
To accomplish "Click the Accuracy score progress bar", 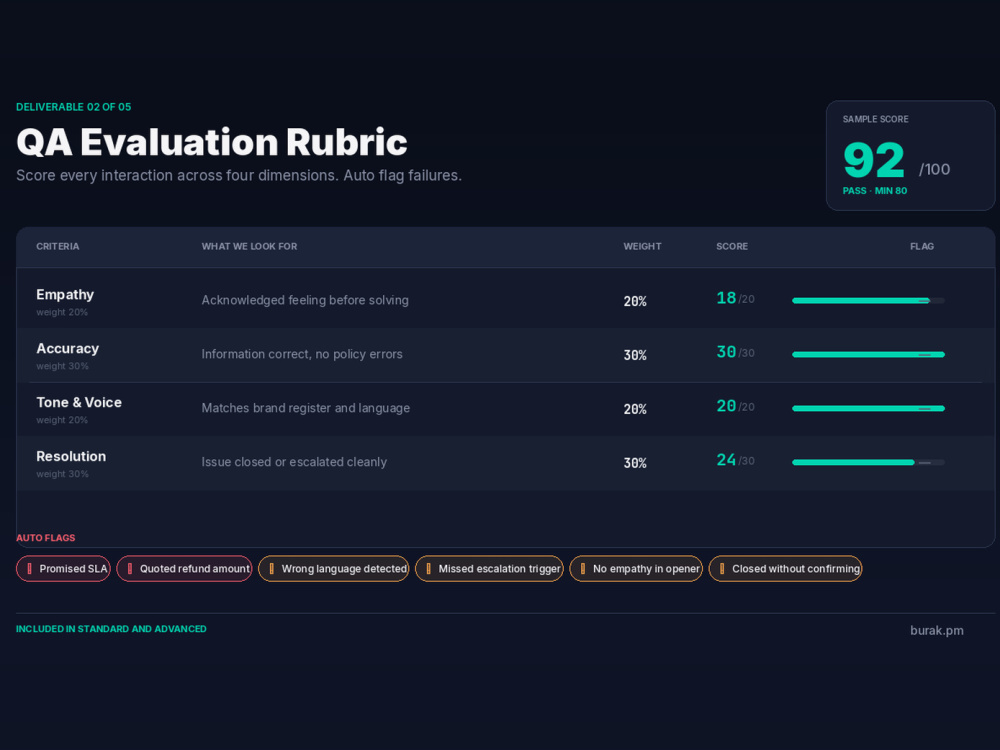I will point(868,355).
